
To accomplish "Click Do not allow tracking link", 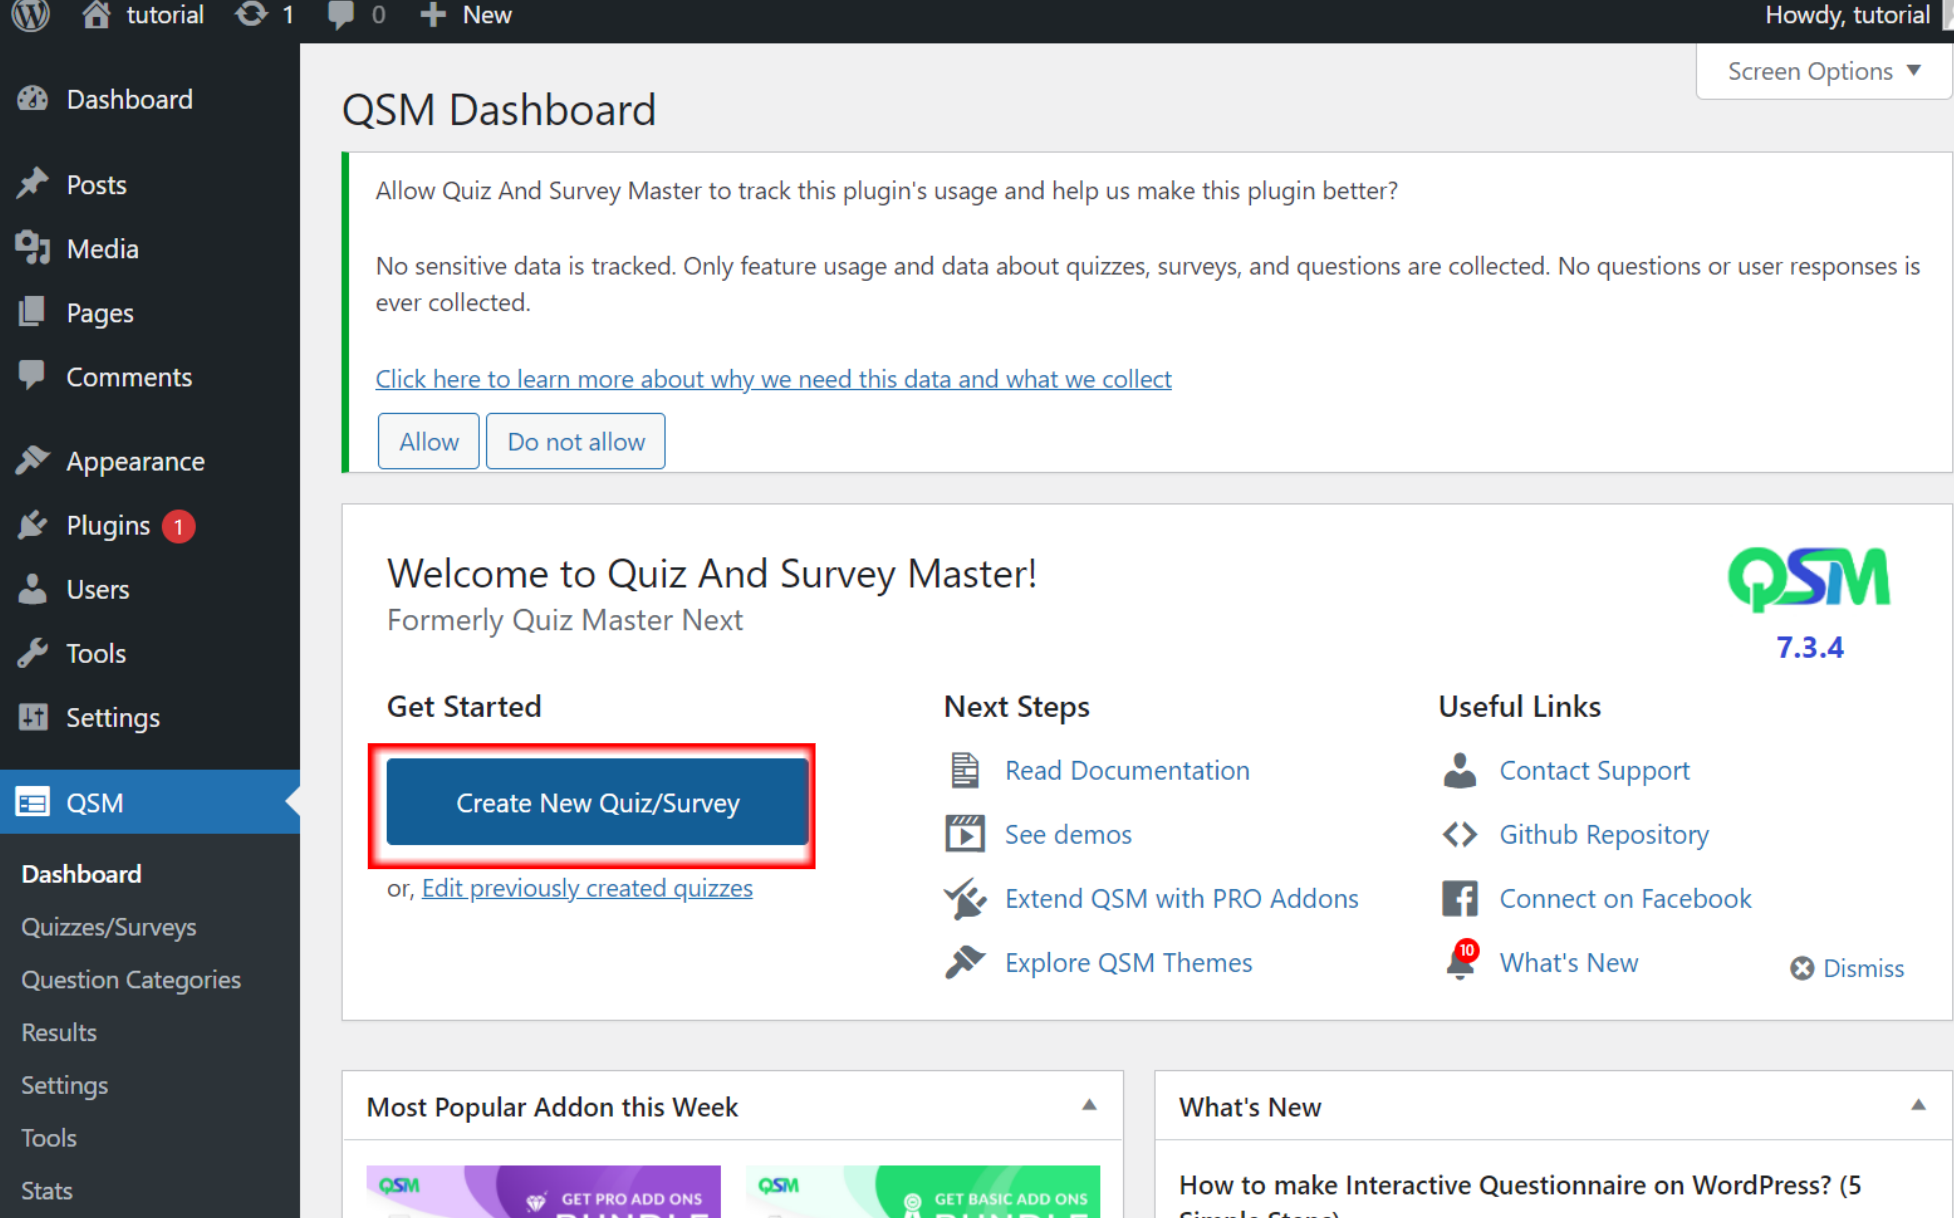I will (575, 441).
